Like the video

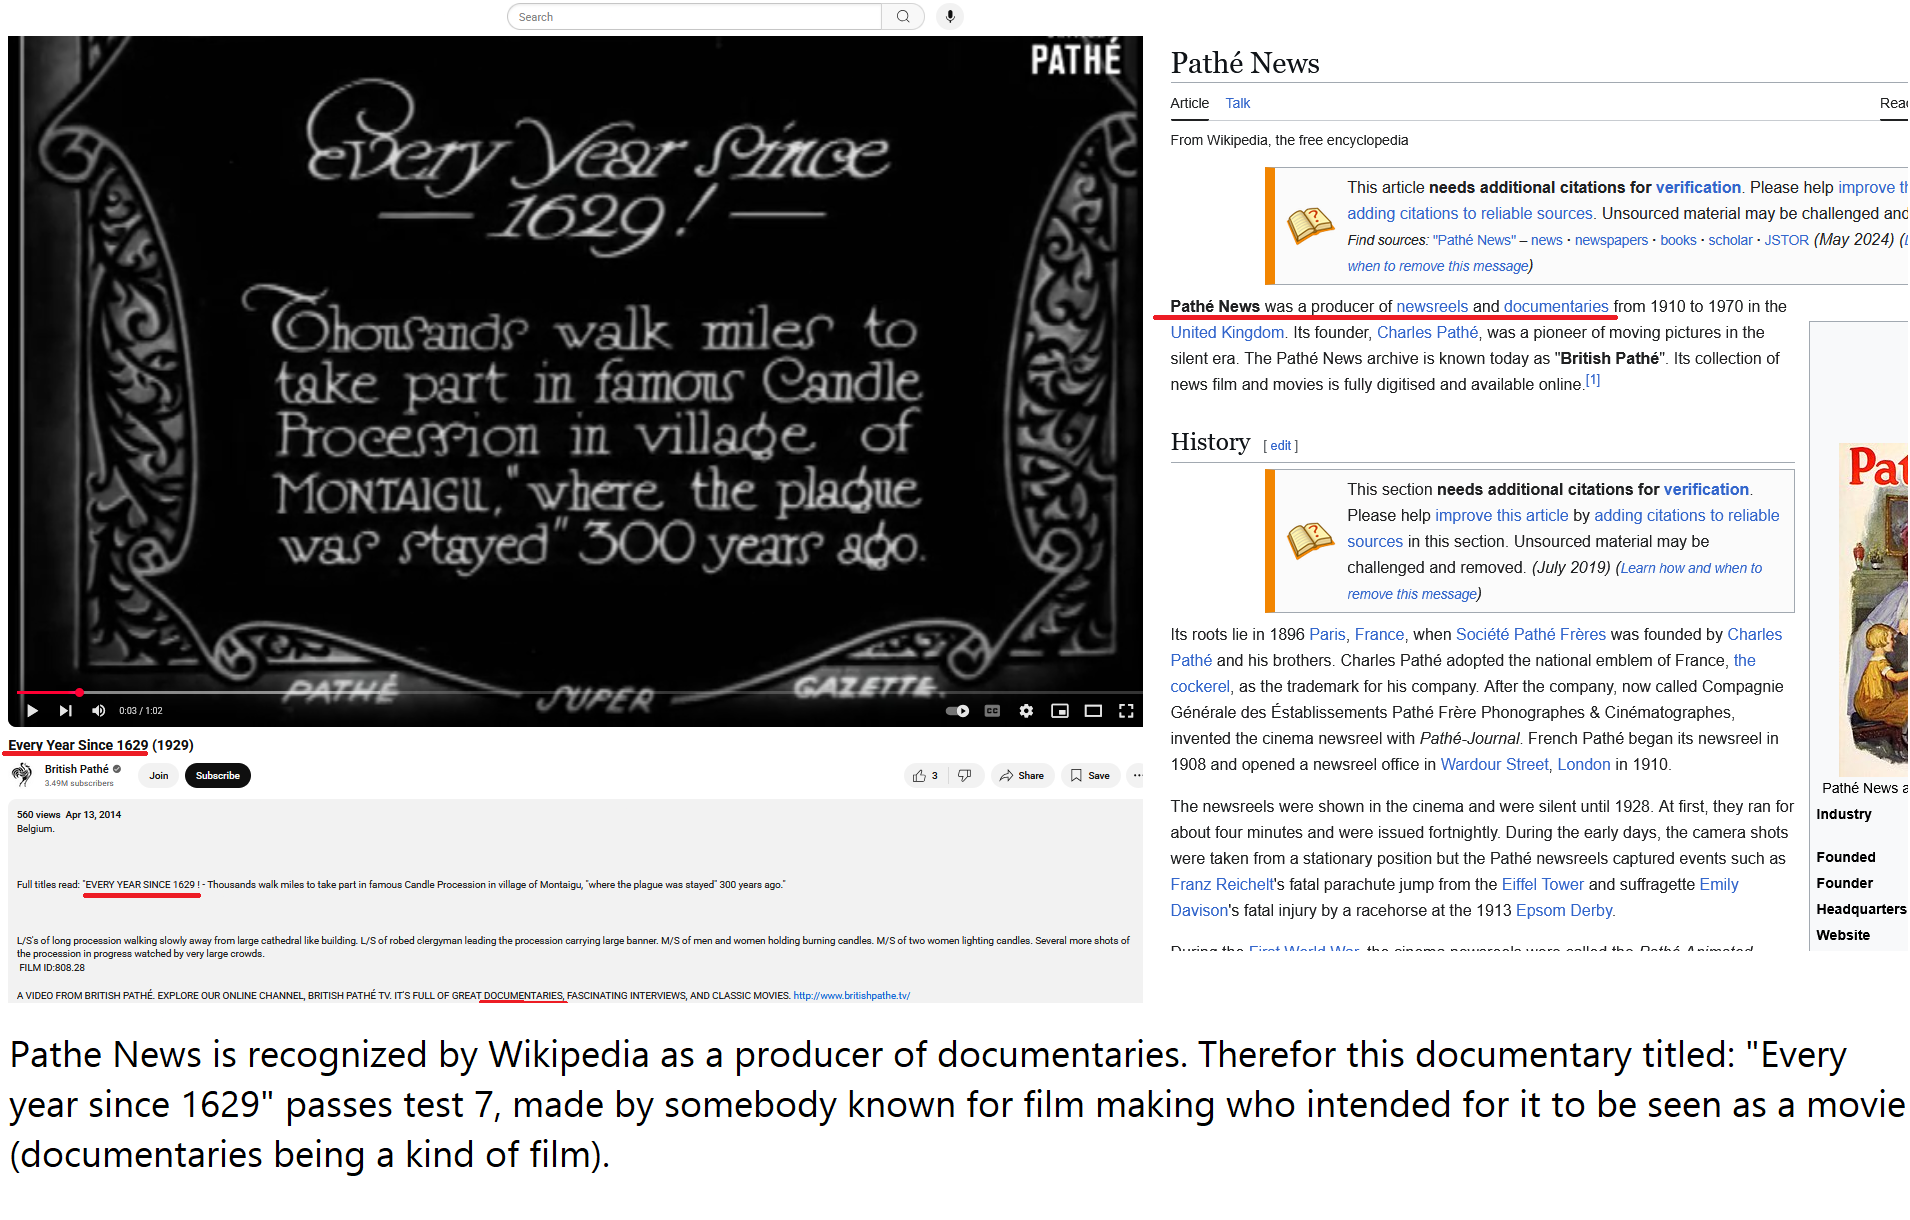925,775
